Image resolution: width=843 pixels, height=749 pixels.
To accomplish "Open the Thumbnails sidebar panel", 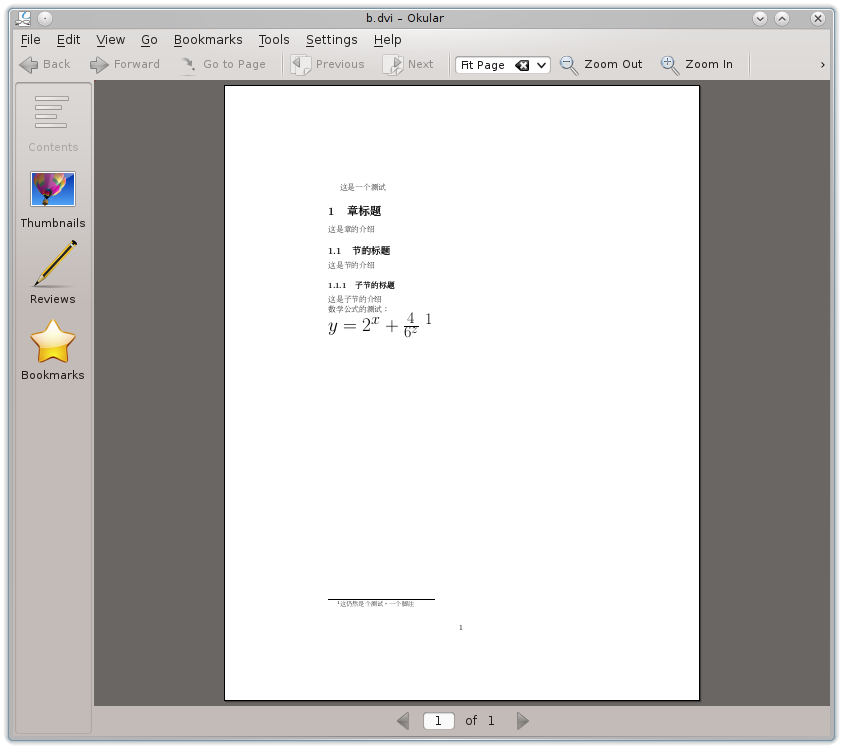I will point(53,199).
